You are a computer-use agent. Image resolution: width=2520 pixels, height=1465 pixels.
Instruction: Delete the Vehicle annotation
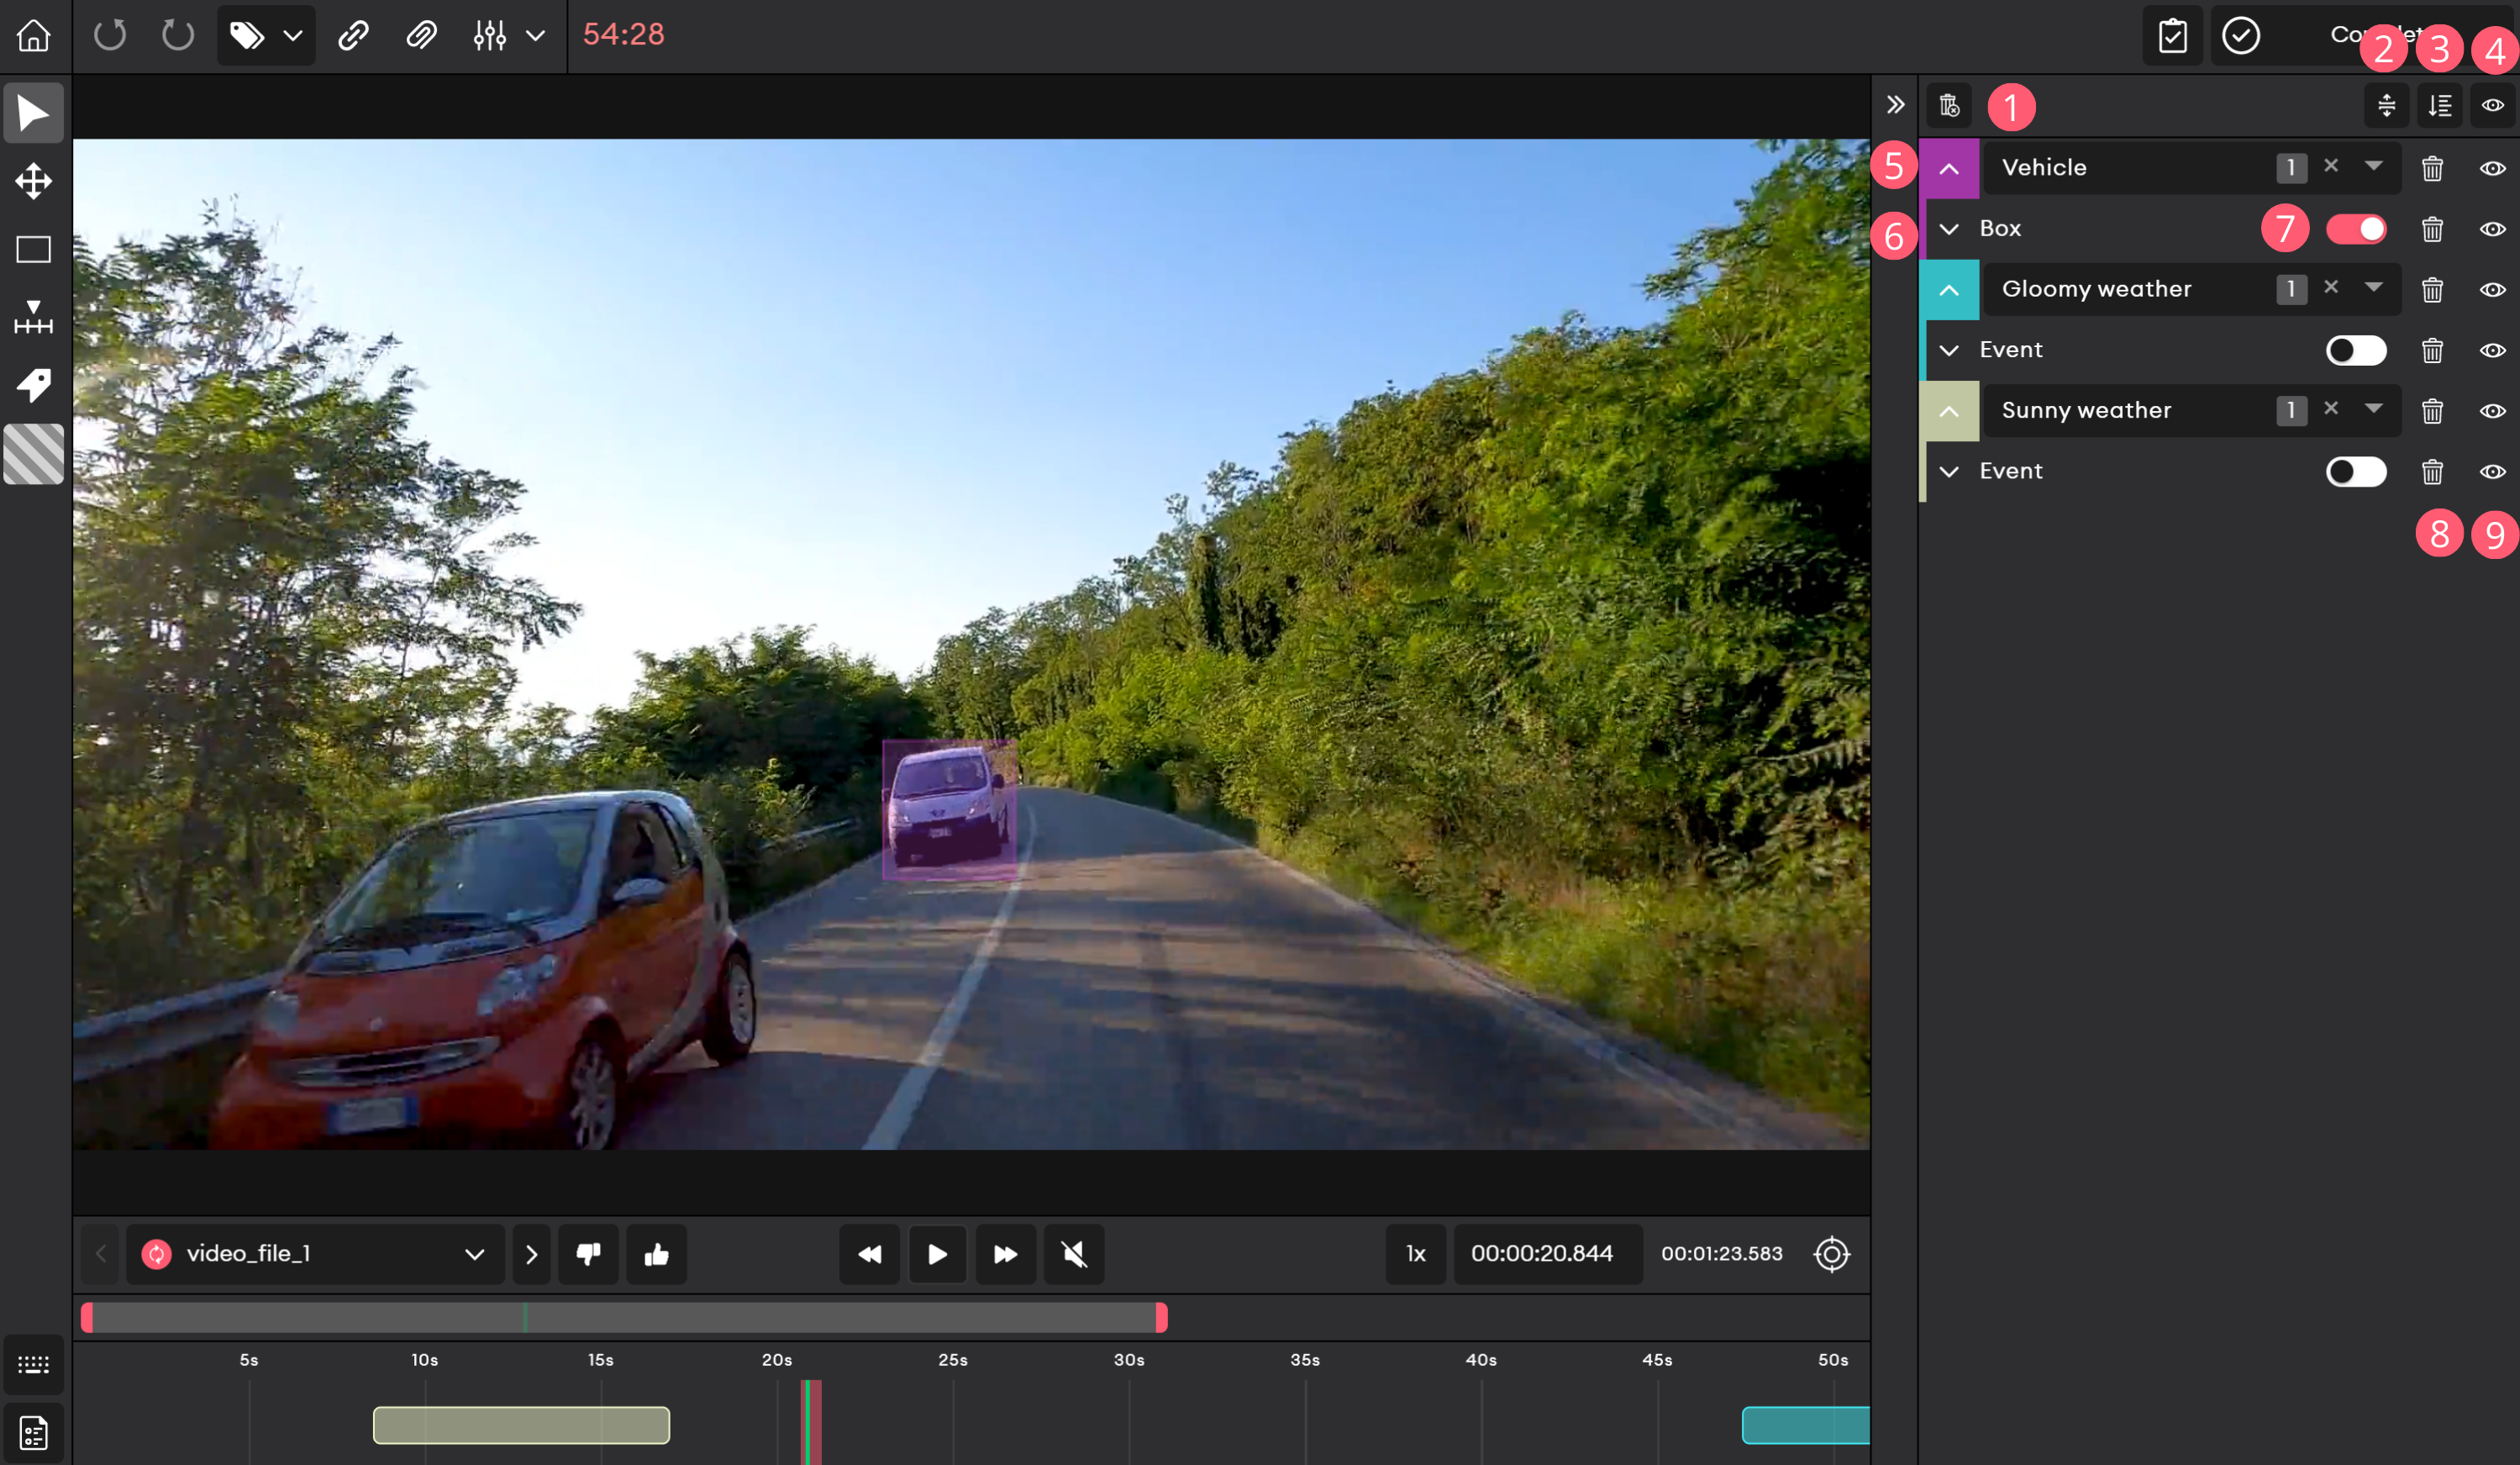(2432, 168)
